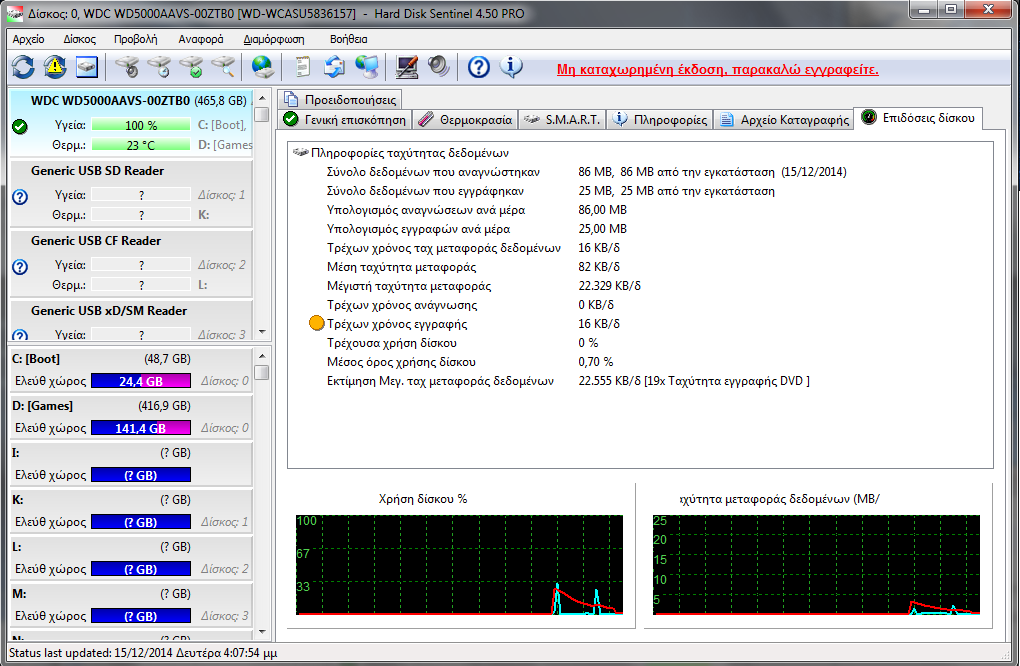Open the Δίσκος menu

[x=79, y=39]
